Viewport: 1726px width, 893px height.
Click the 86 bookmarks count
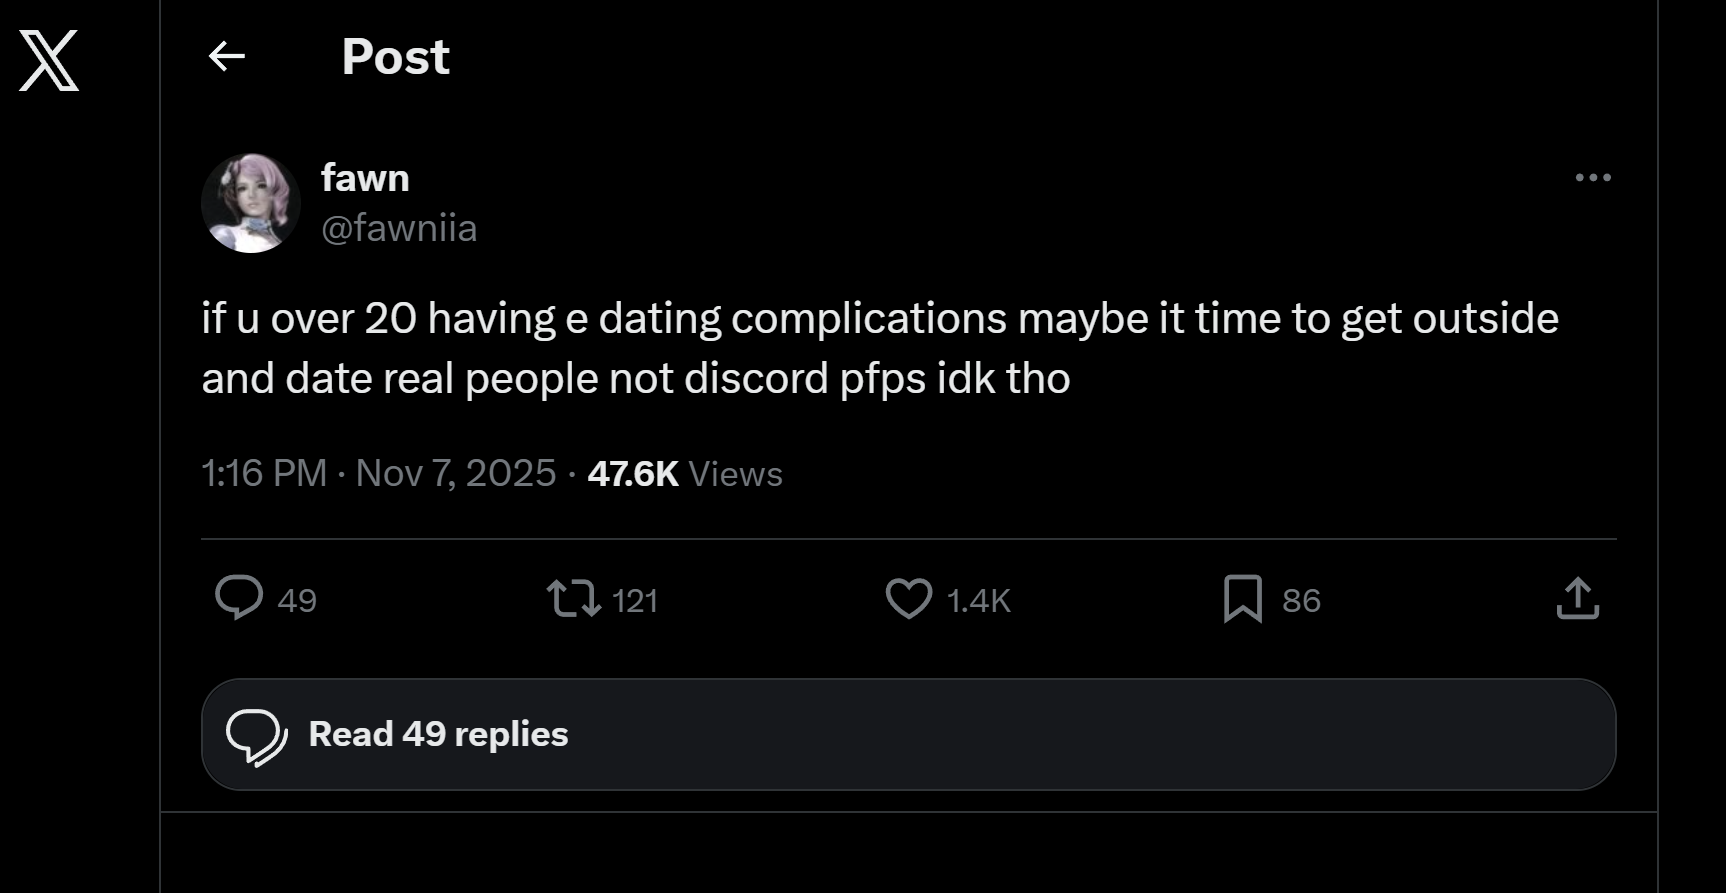pos(1301,600)
